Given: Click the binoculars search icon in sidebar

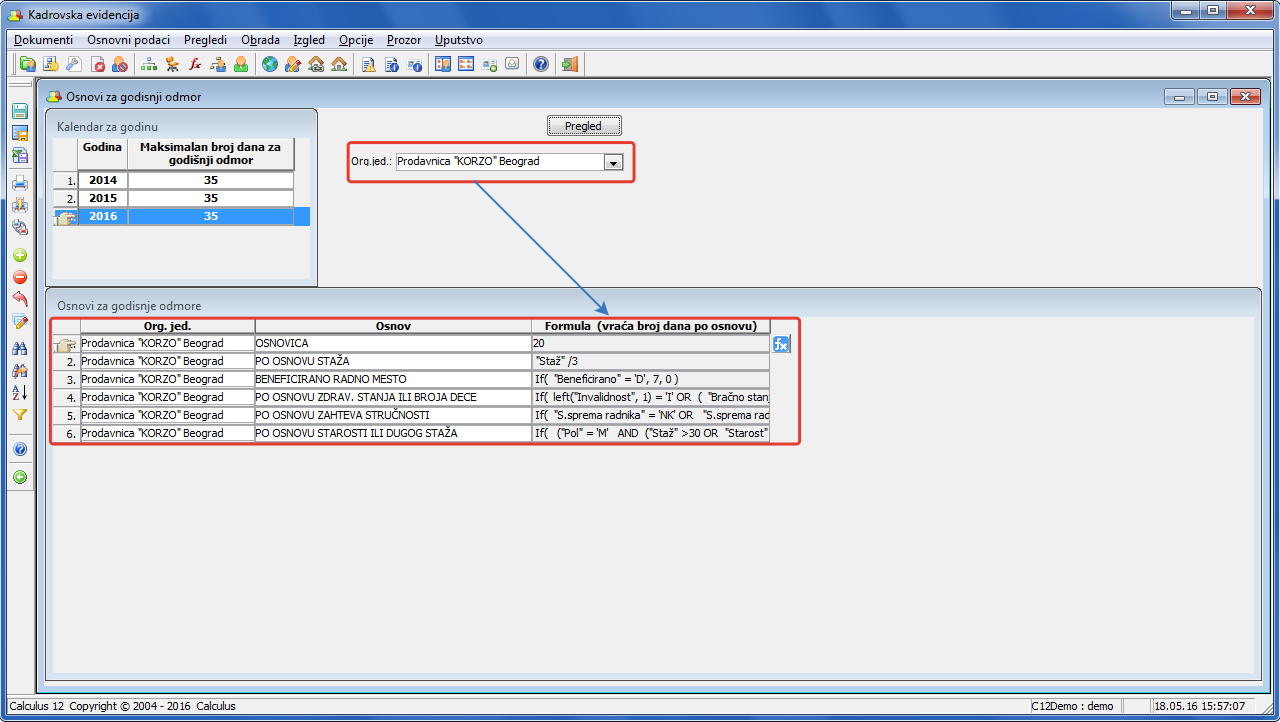Looking at the screenshot, I should [x=20, y=348].
